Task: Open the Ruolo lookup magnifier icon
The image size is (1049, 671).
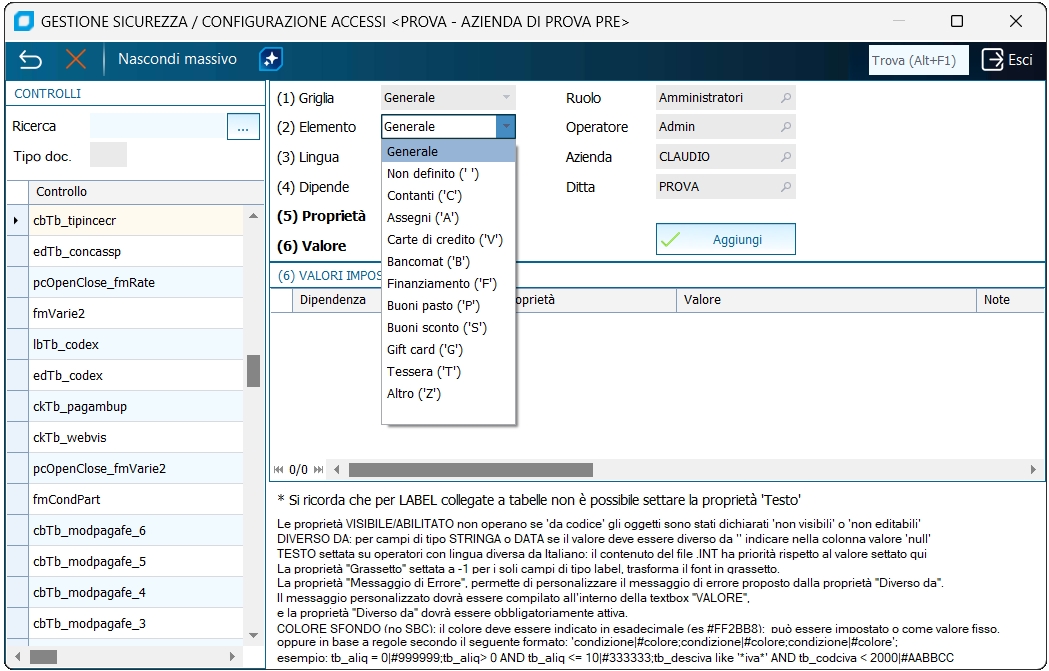Action: 786,98
